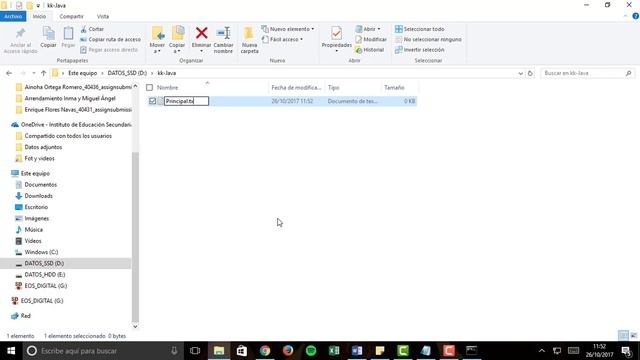The width and height of the screenshot is (640, 360).
Task: Switch to large icons view
Action: (x=633, y=336)
